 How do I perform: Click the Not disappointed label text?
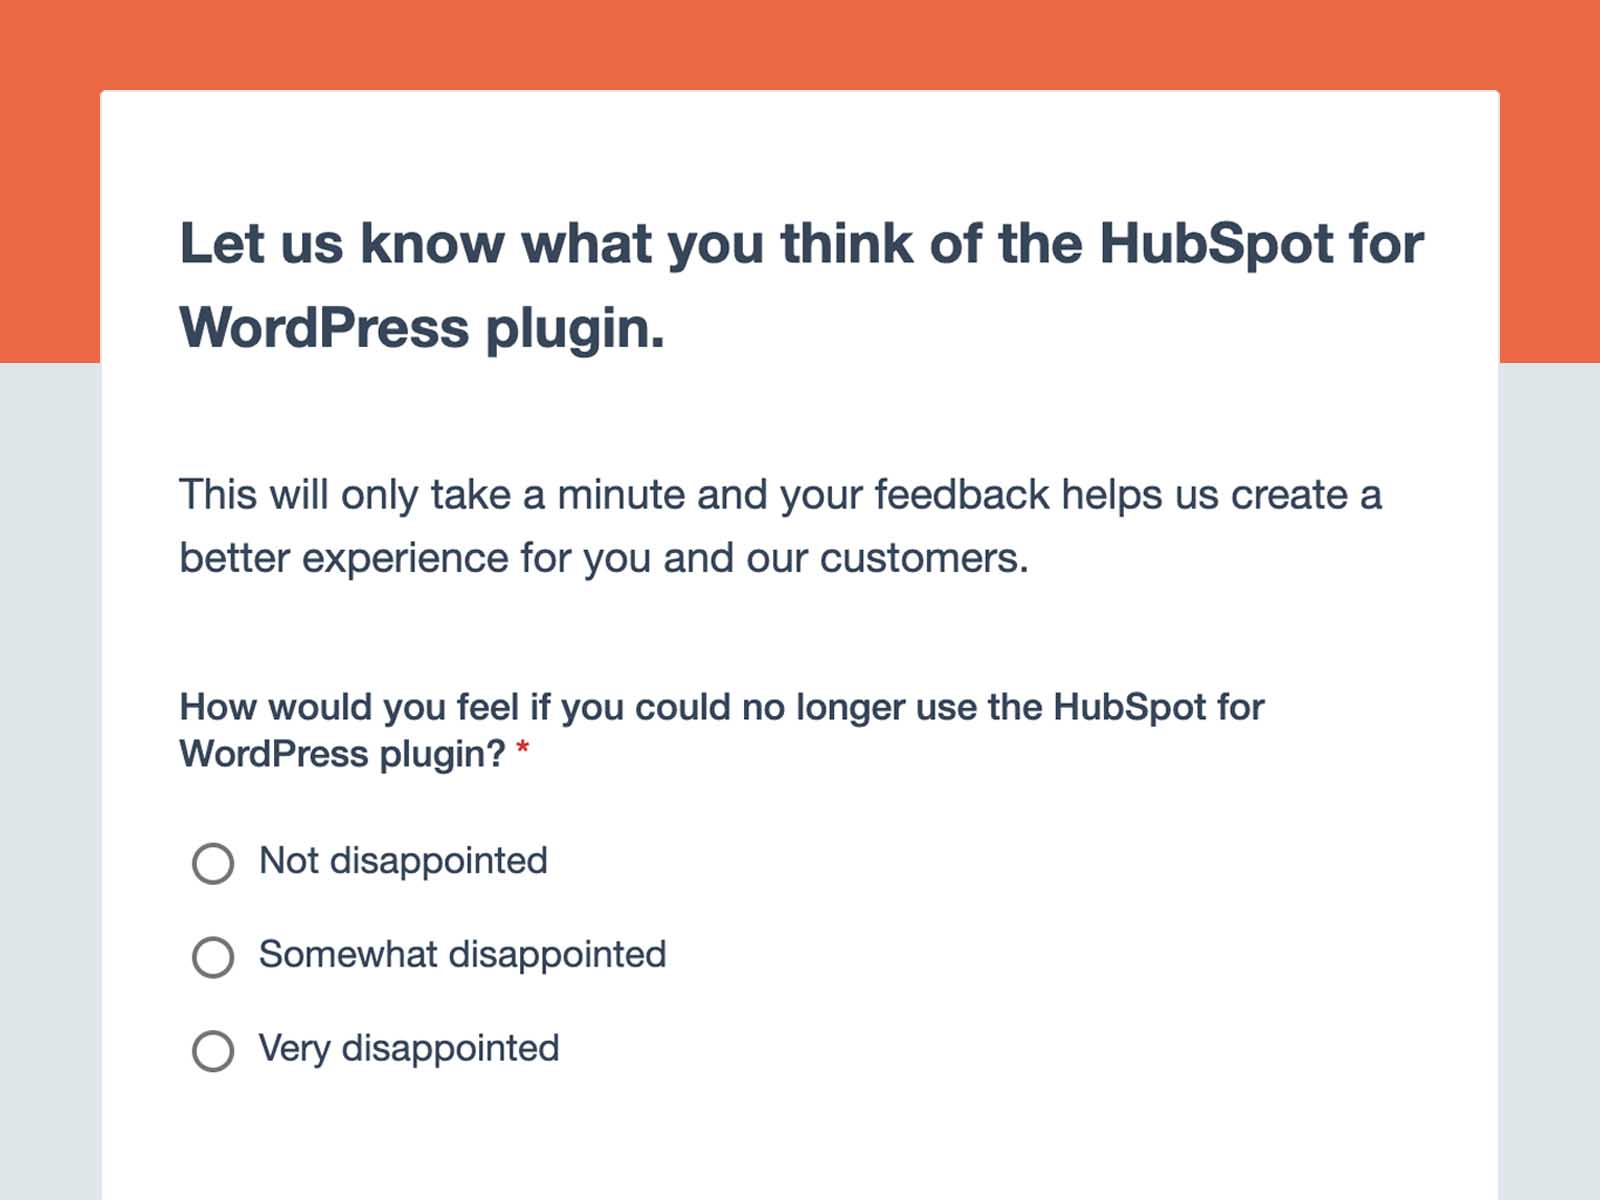(x=403, y=861)
